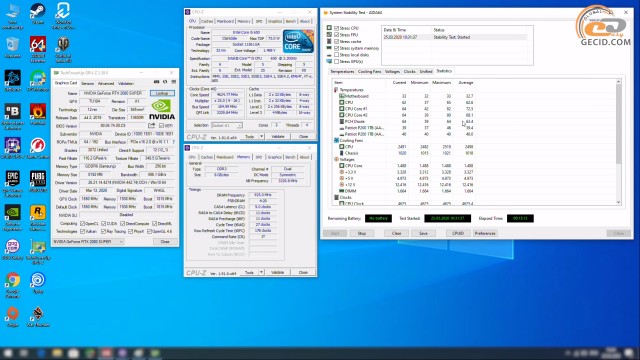Image resolution: width=640 pixels, height=360 pixels.
Task: Click the scroll up arrow in AIDA64 statistics
Action: click(618, 82)
